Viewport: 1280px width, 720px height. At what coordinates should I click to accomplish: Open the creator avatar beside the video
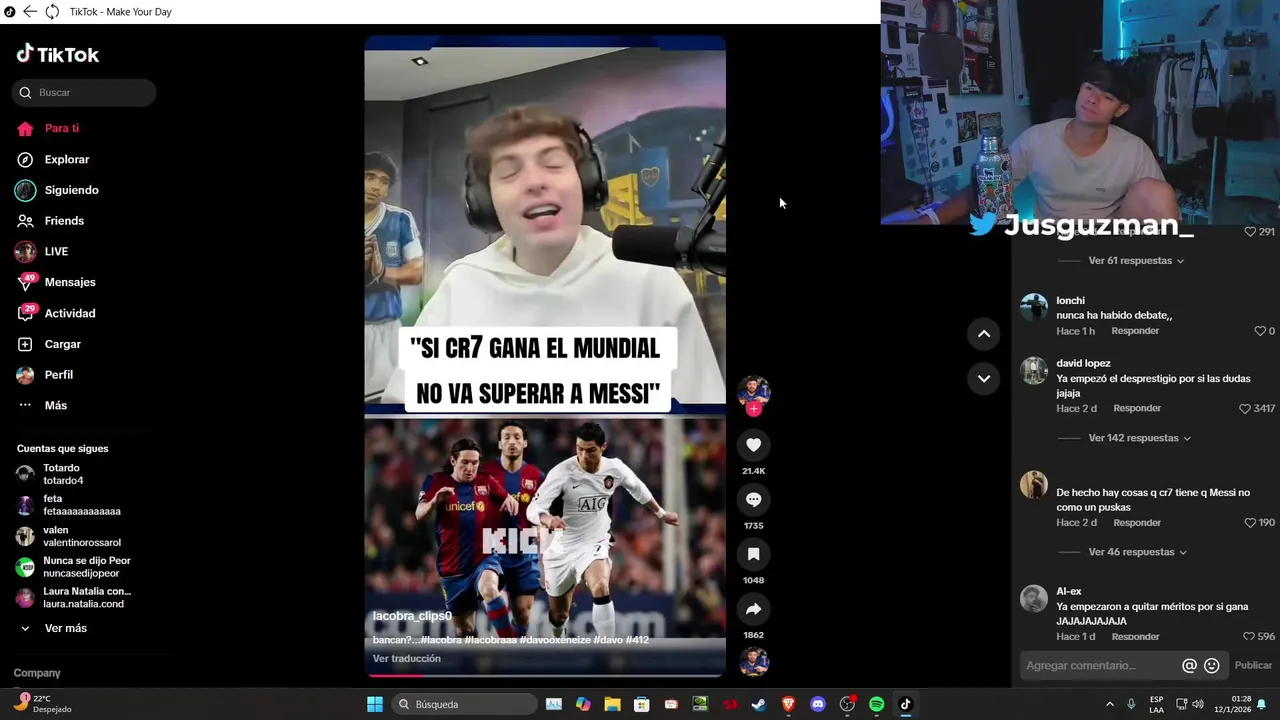tap(754, 391)
